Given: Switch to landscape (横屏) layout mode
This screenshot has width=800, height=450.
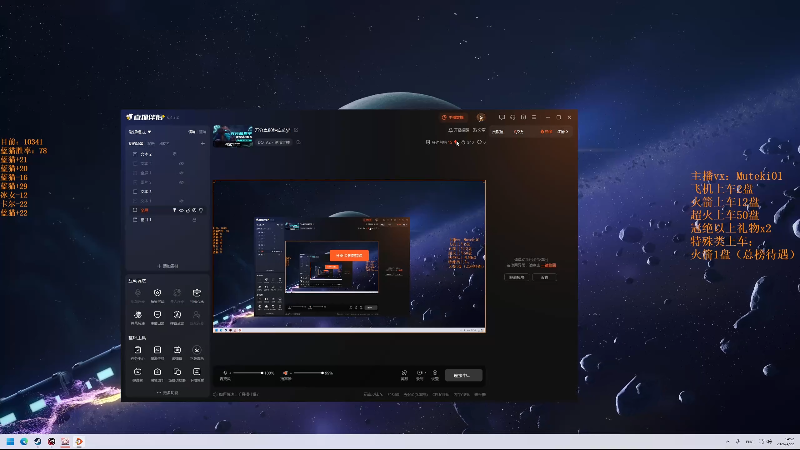Looking at the screenshot, I should click(x=192, y=132).
